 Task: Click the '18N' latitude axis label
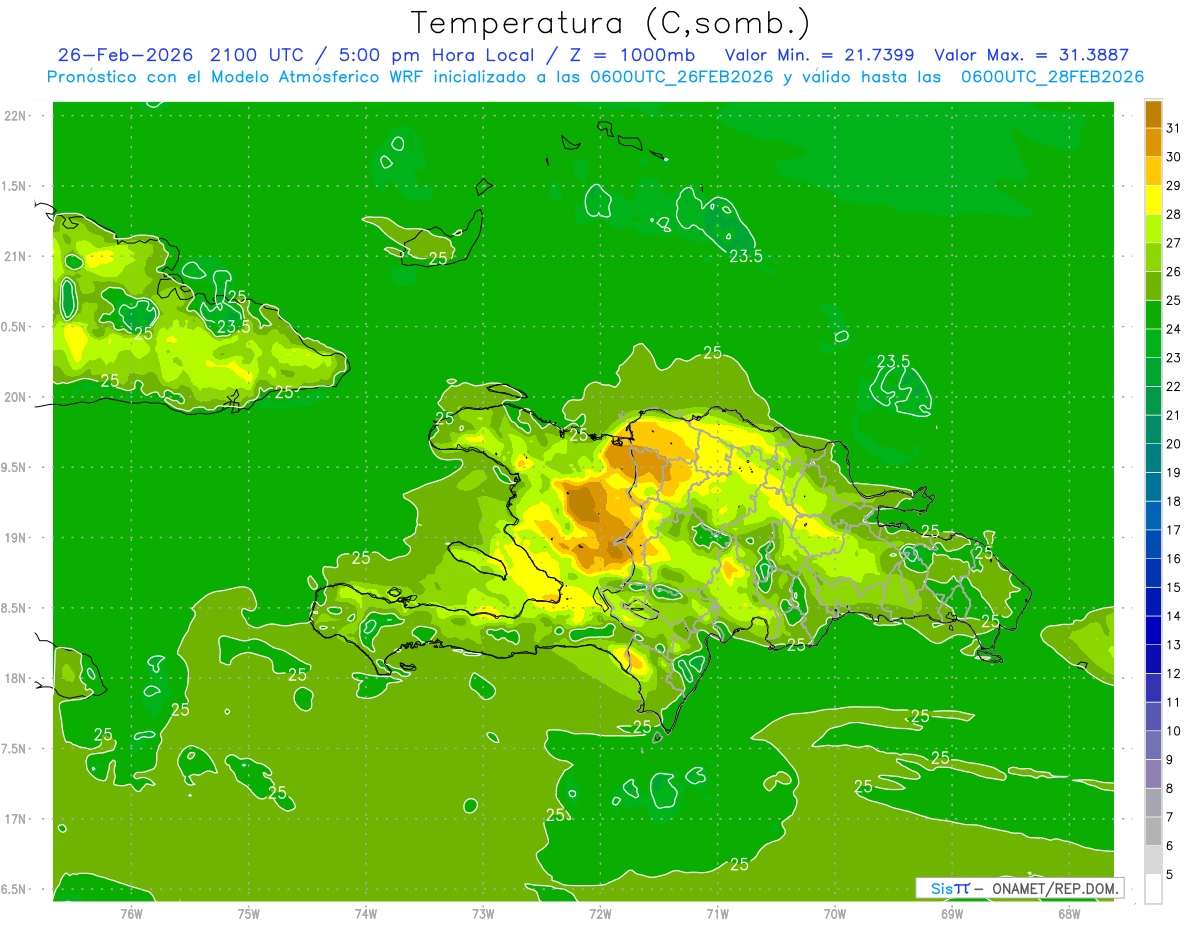[16, 678]
